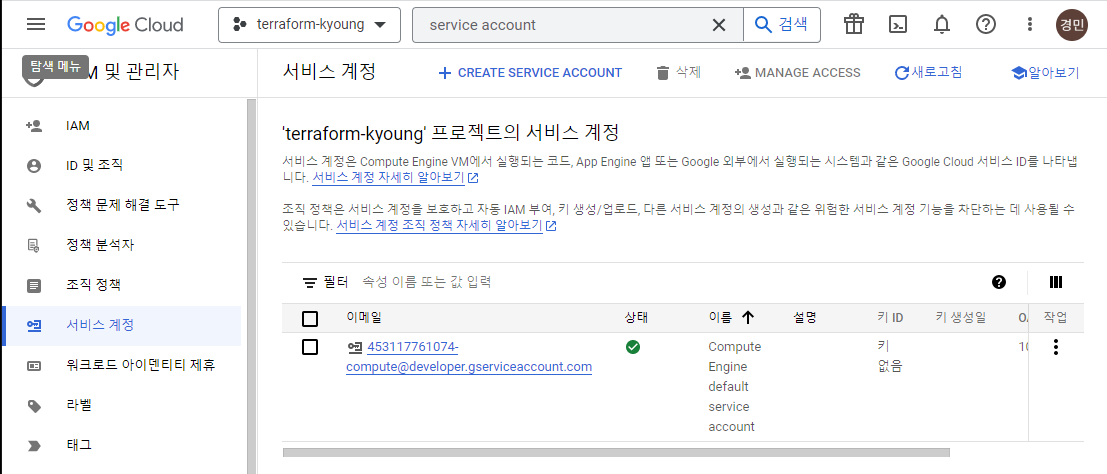The width and height of the screenshot is (1107, 474).
Task: Open 알아보기 learn panel
Action: [1046, 73]
